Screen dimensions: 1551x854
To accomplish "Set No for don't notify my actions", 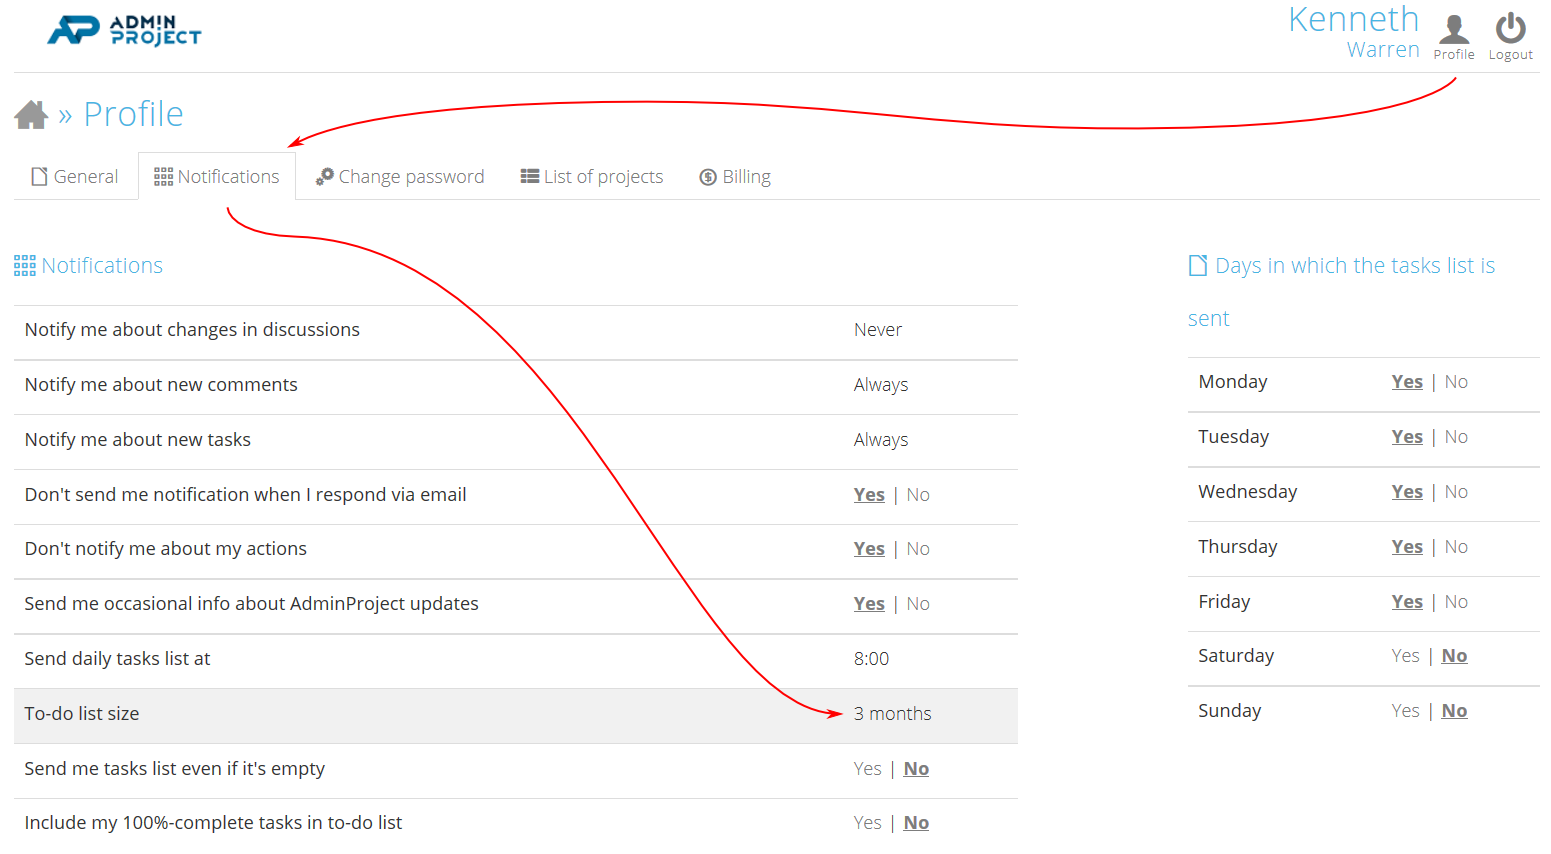I will click(918, 549).
